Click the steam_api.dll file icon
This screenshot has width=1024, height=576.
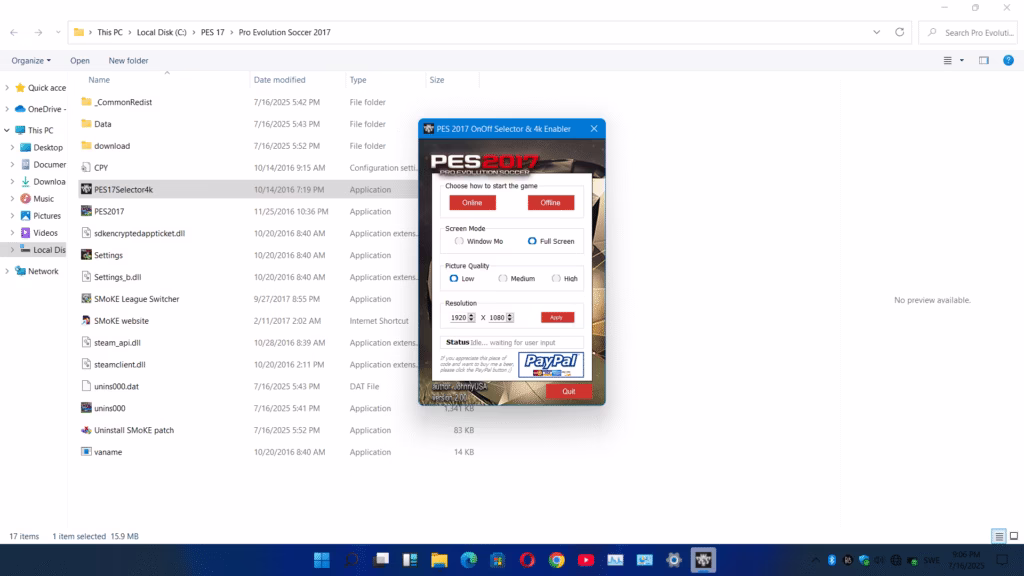coord(86,342)
